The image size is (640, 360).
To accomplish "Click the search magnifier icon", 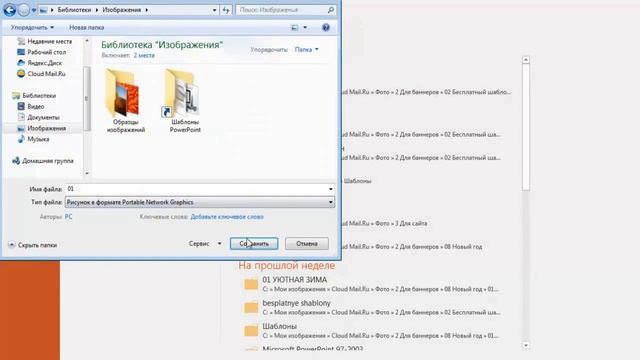I will point(331,10).
